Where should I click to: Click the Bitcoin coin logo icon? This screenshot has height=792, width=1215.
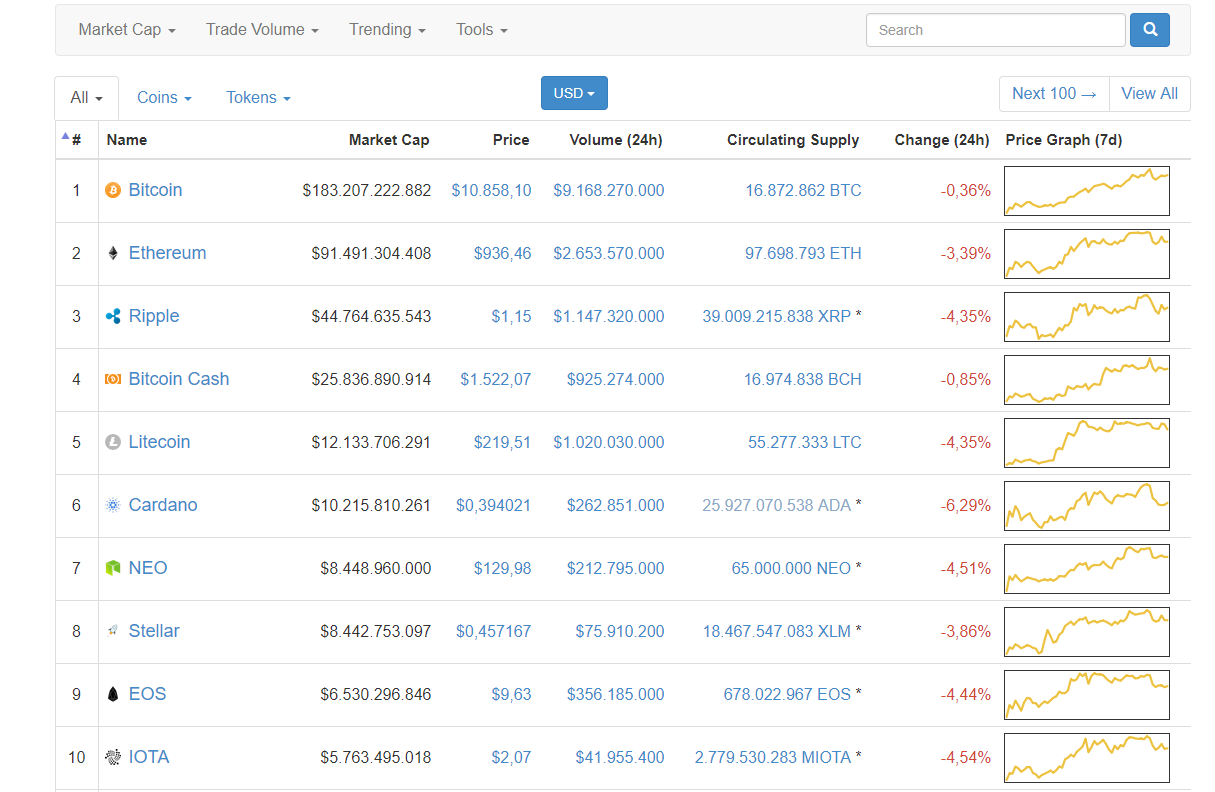[x=113, y=190]
